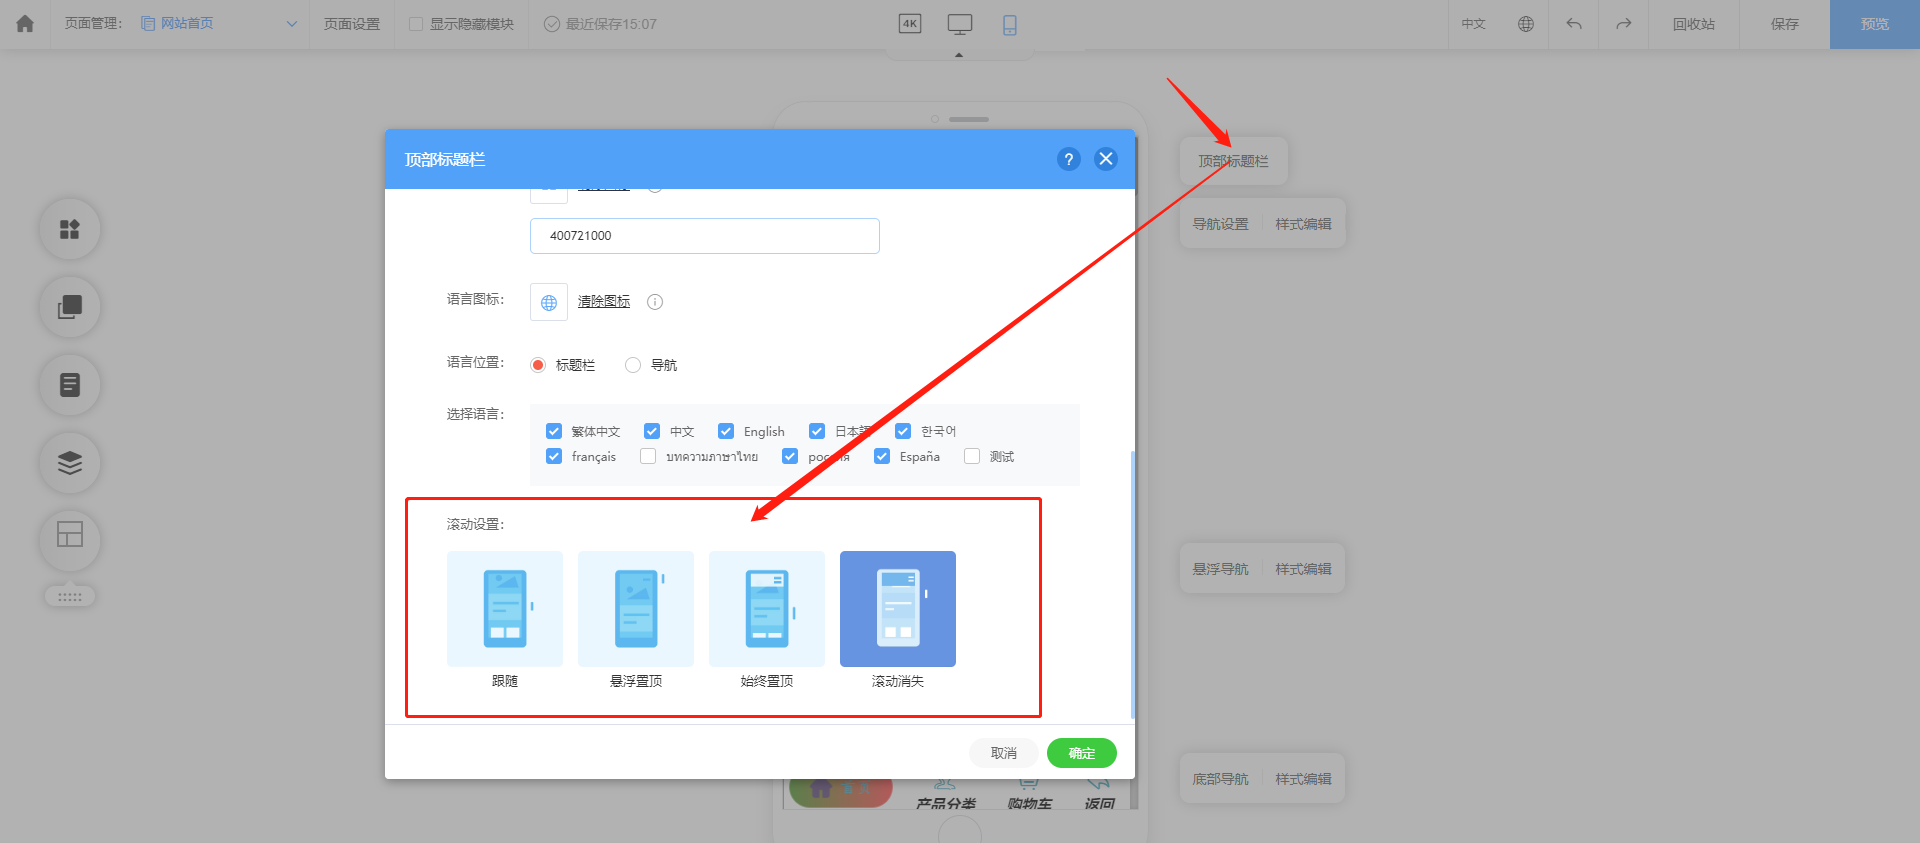Viewport: 1920px width, 843px height.
Task: Select mobile phone preview icon
Action: [1010, 25]
